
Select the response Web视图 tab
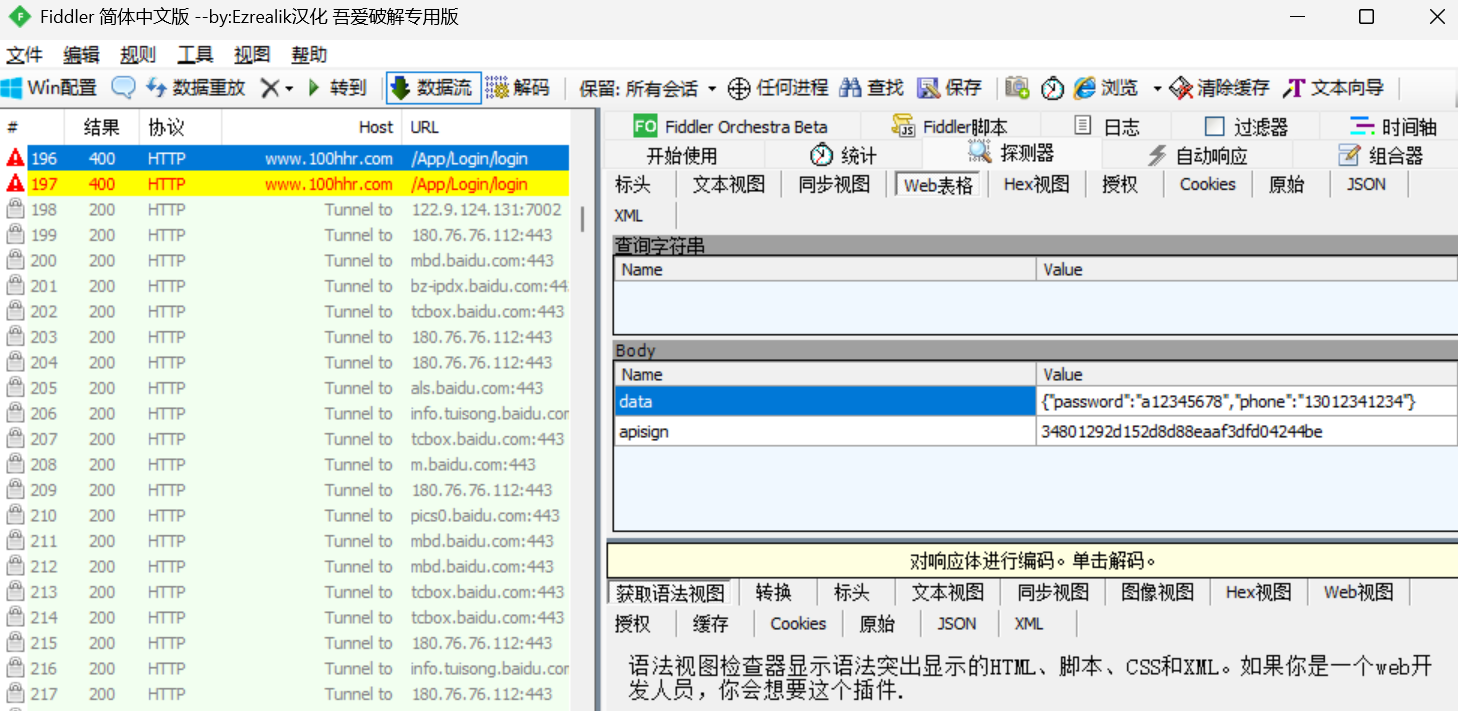pos(1358,592)
